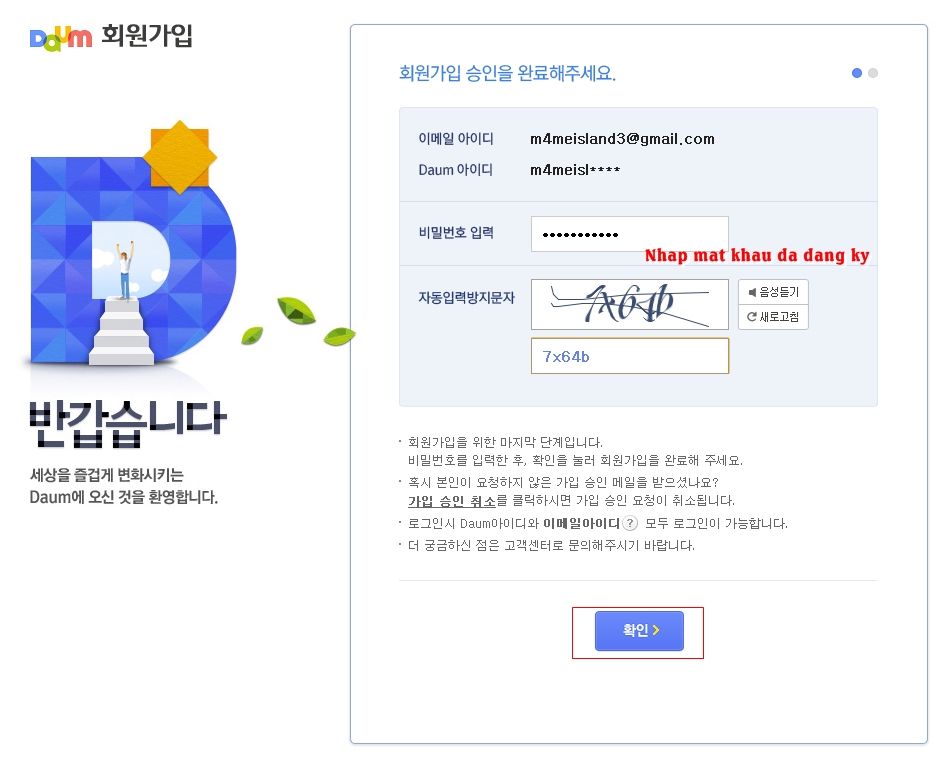Open the 가입 승인 취소 link
Viewport: 951px width, 765px height.
tap(452, 501)
